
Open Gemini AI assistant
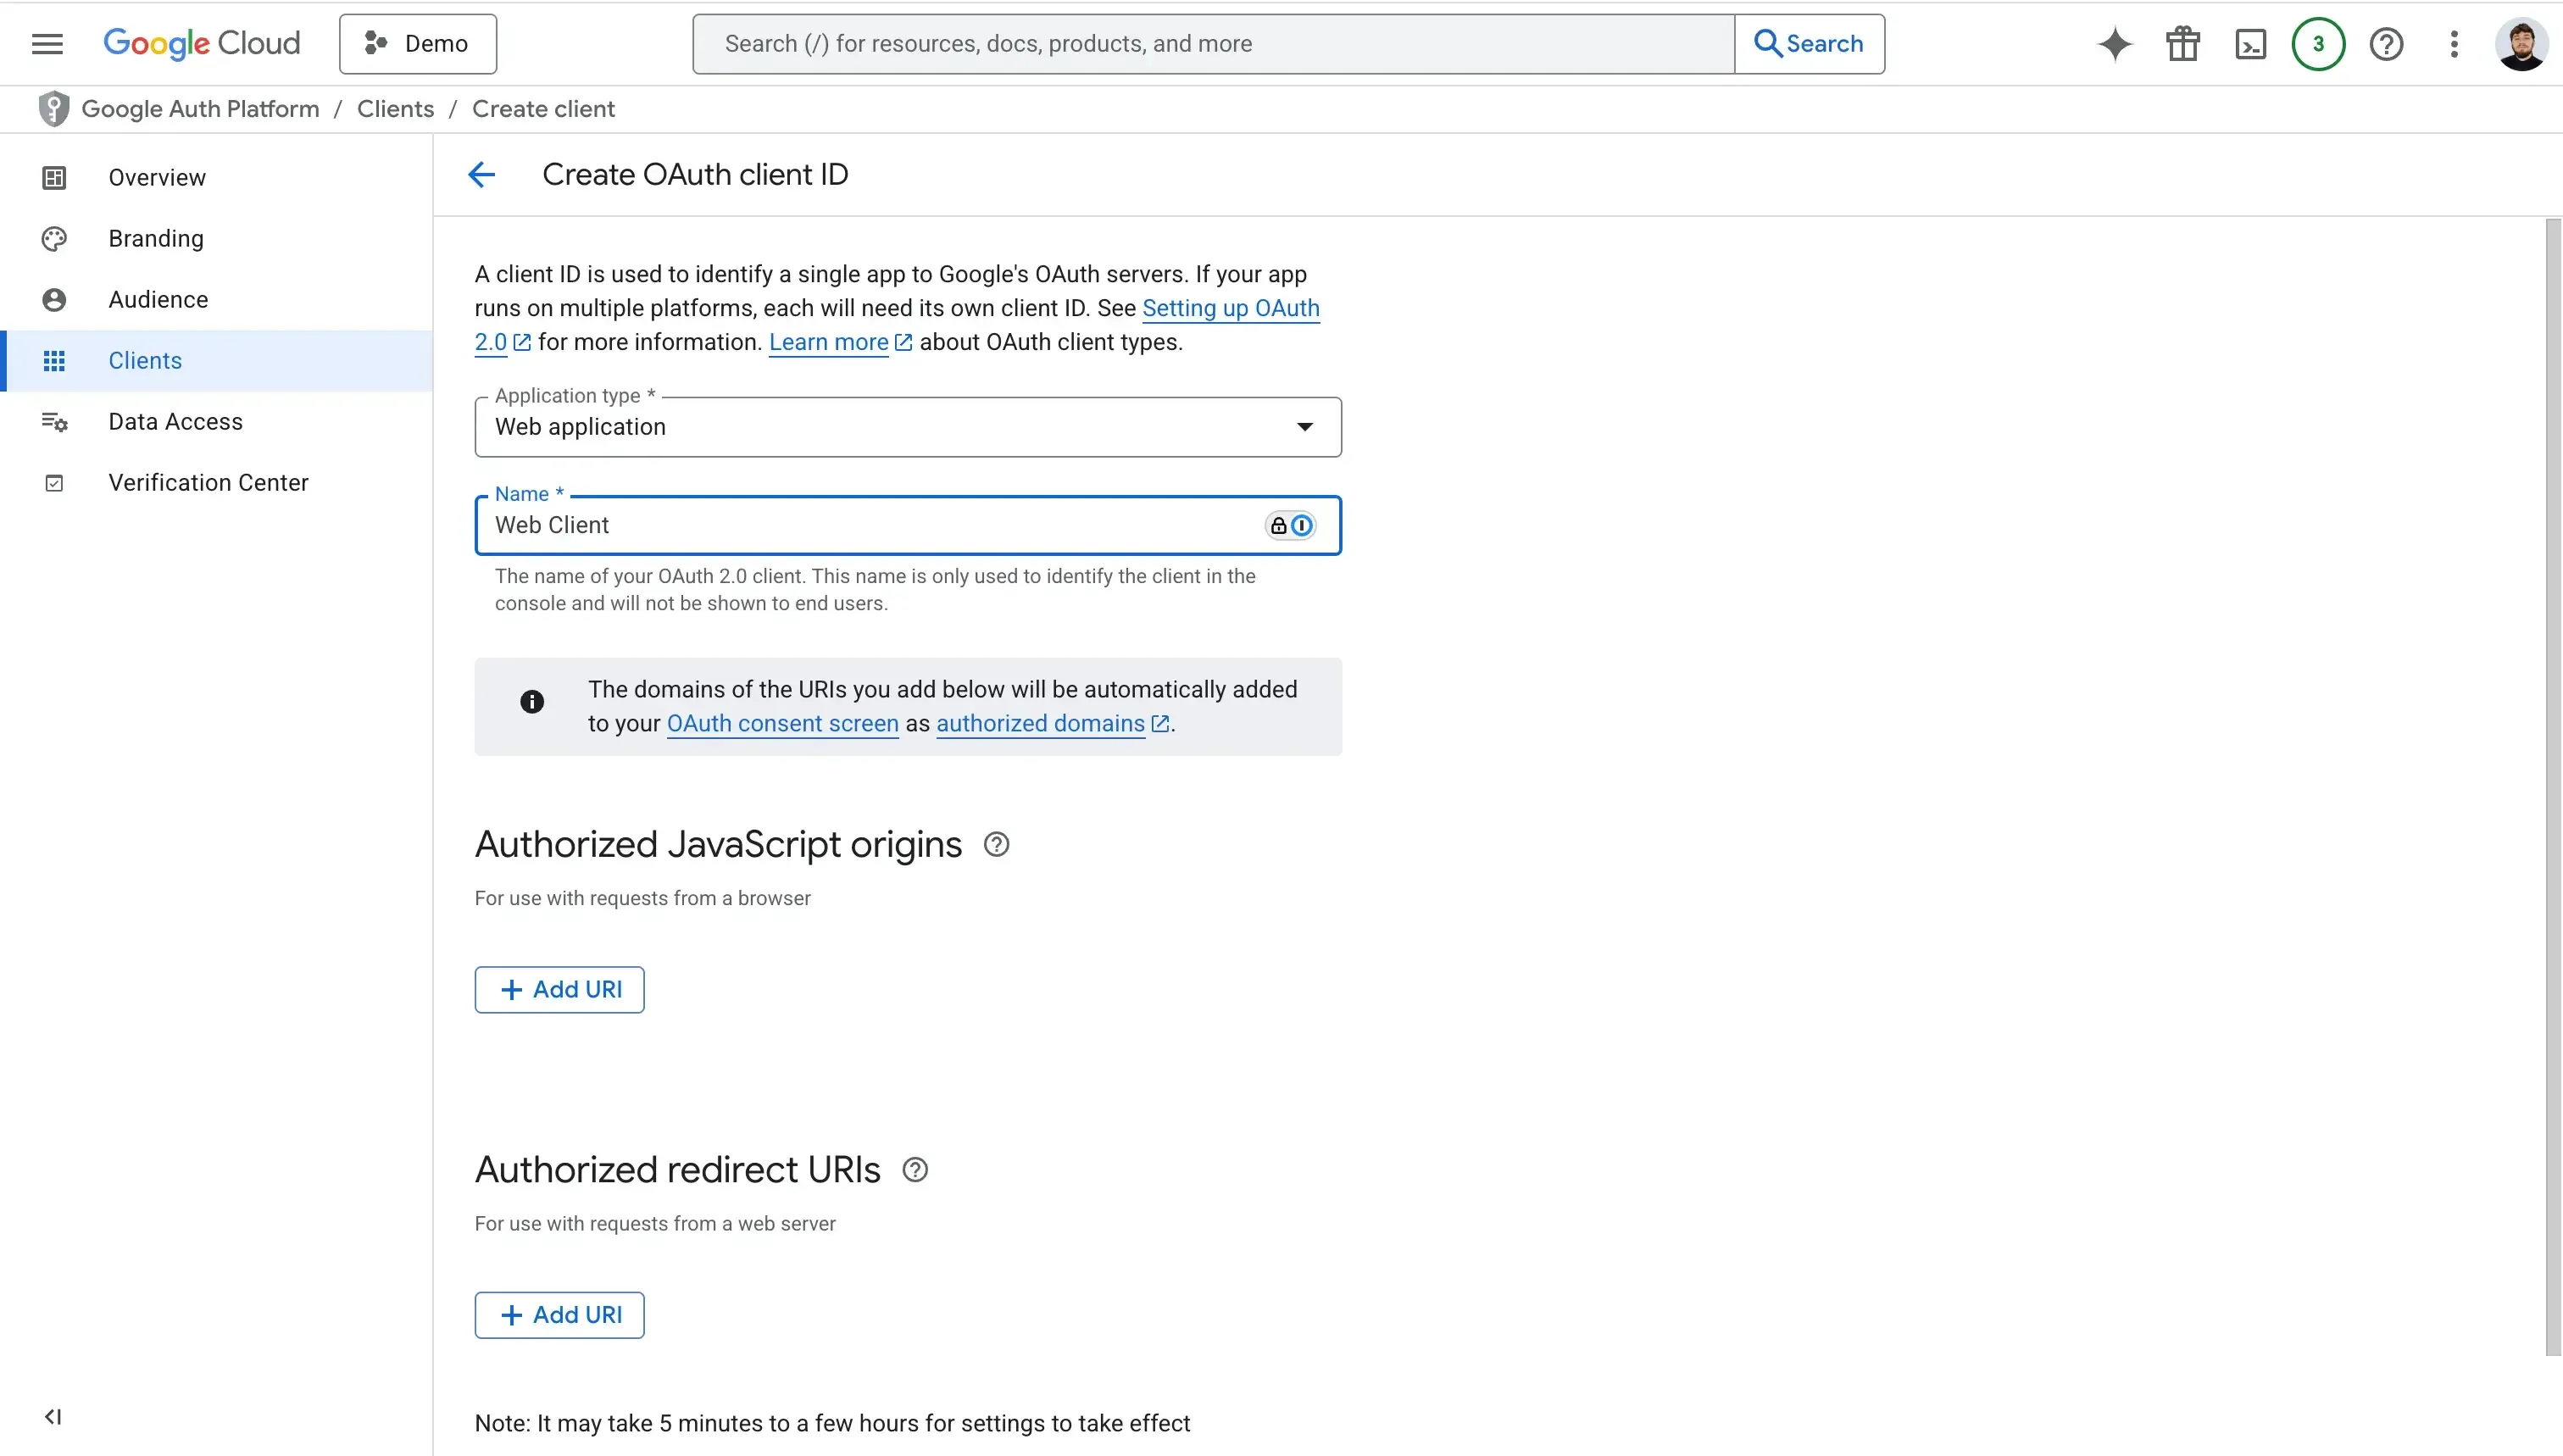[x=2114, y=43]
